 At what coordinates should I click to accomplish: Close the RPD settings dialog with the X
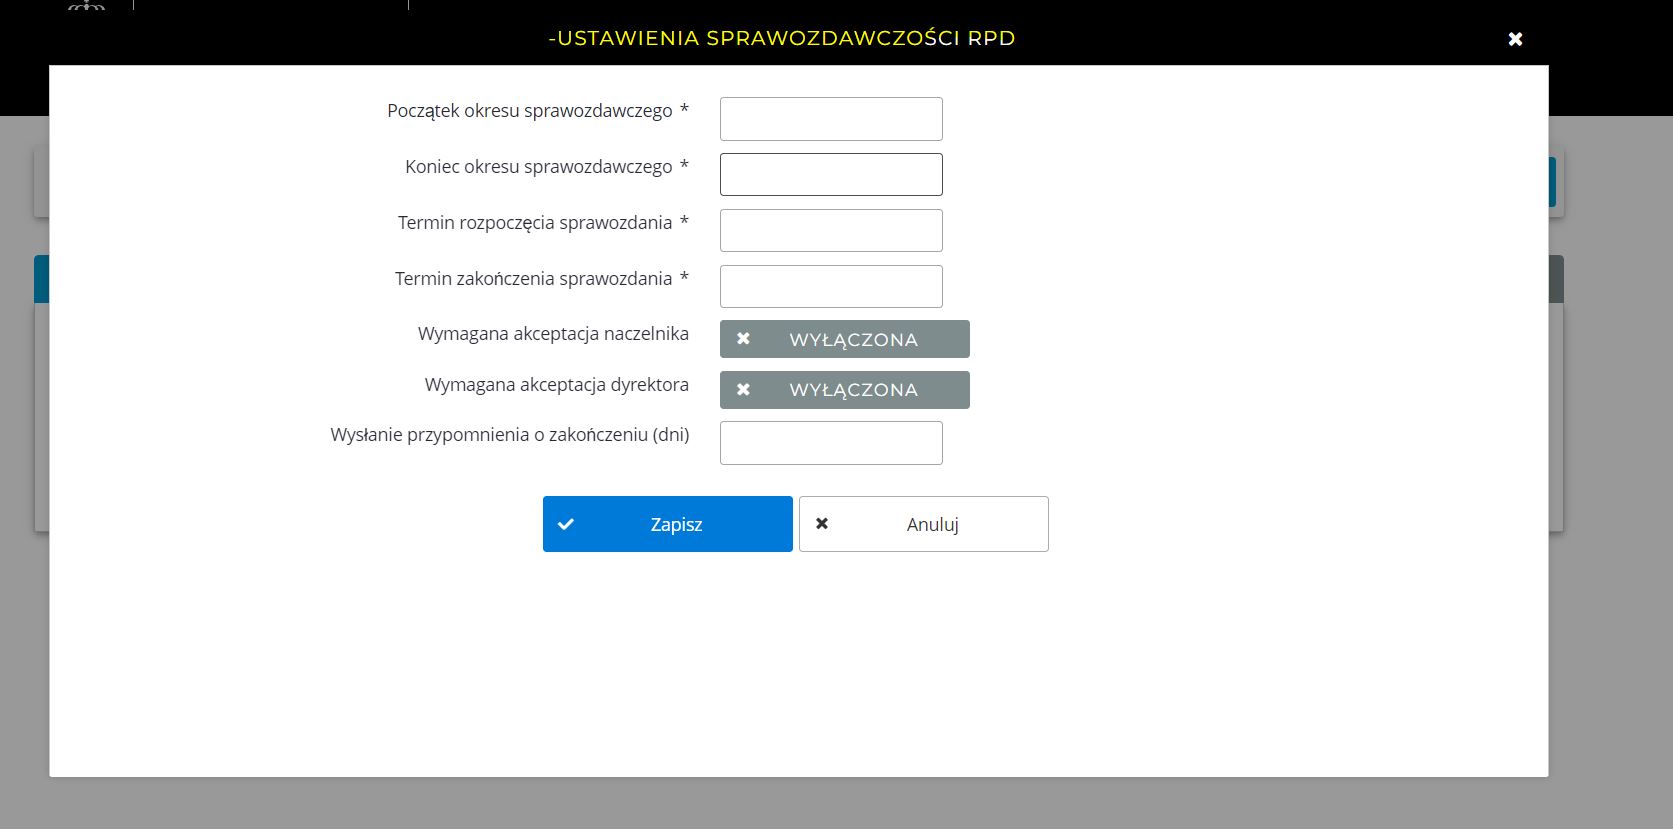click(1515, 39)
